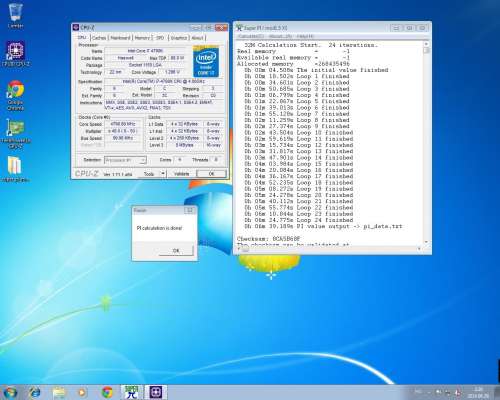Click the Technology value field in CPU-Z
Screen dimensions: 500x400
pyautogui.click(x=115, y=72)
